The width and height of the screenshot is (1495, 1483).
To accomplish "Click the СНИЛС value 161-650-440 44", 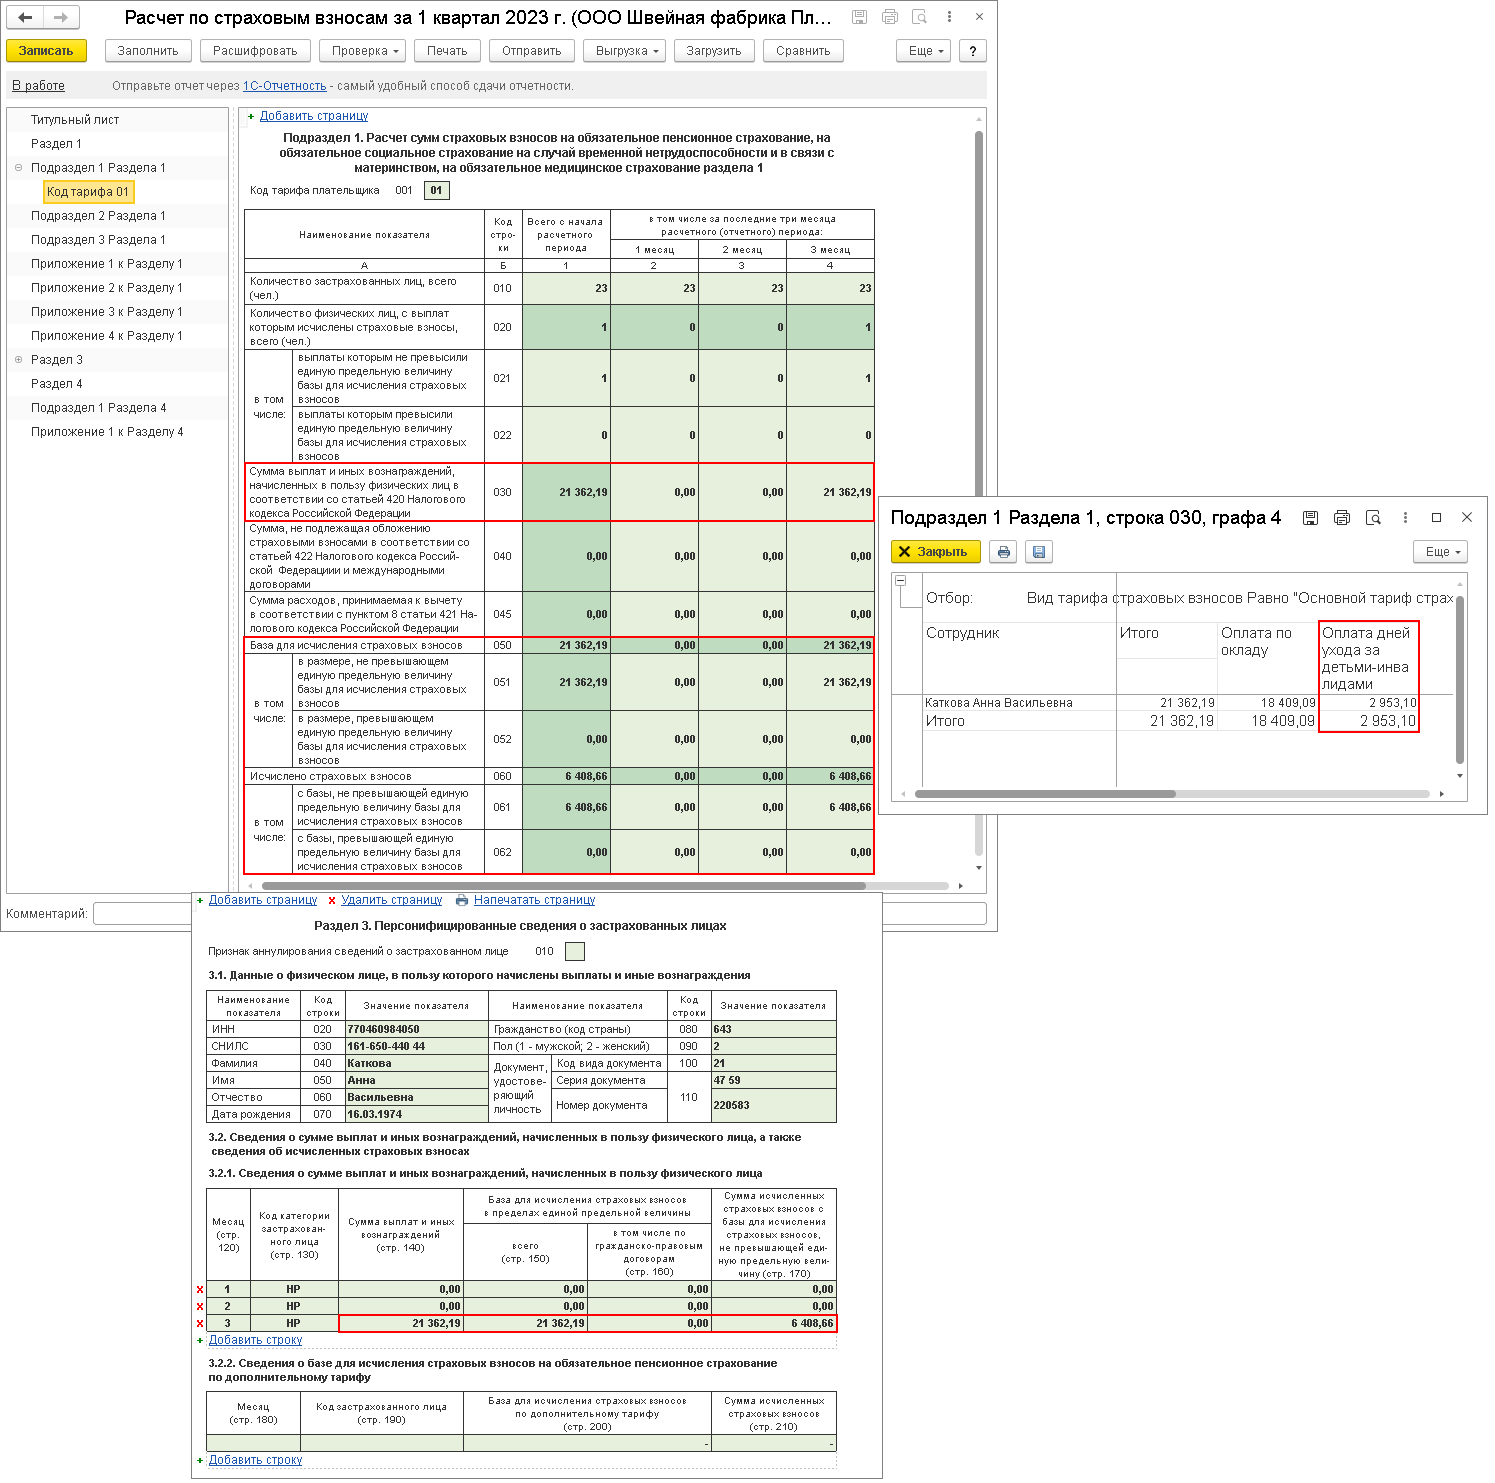I will coord(416,1046).
